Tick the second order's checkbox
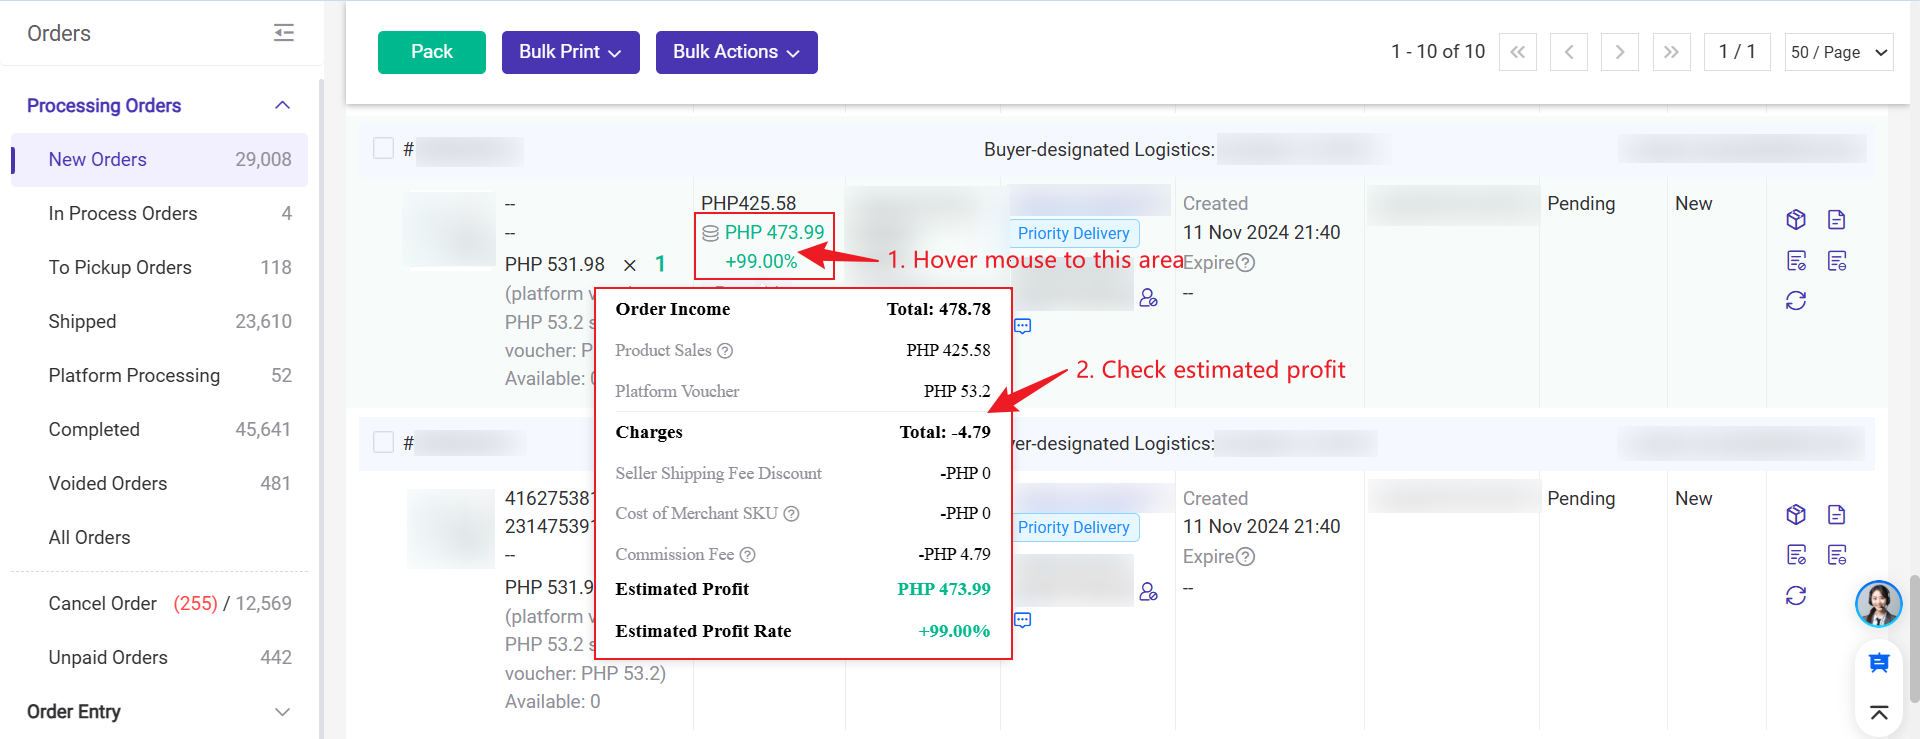 pos(383,442)
